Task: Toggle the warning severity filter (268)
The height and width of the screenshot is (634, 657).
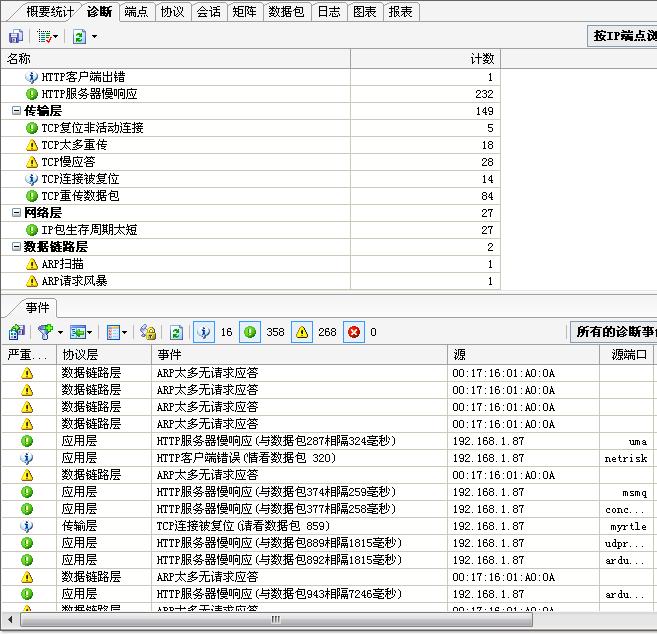Action: pos(302,332)
